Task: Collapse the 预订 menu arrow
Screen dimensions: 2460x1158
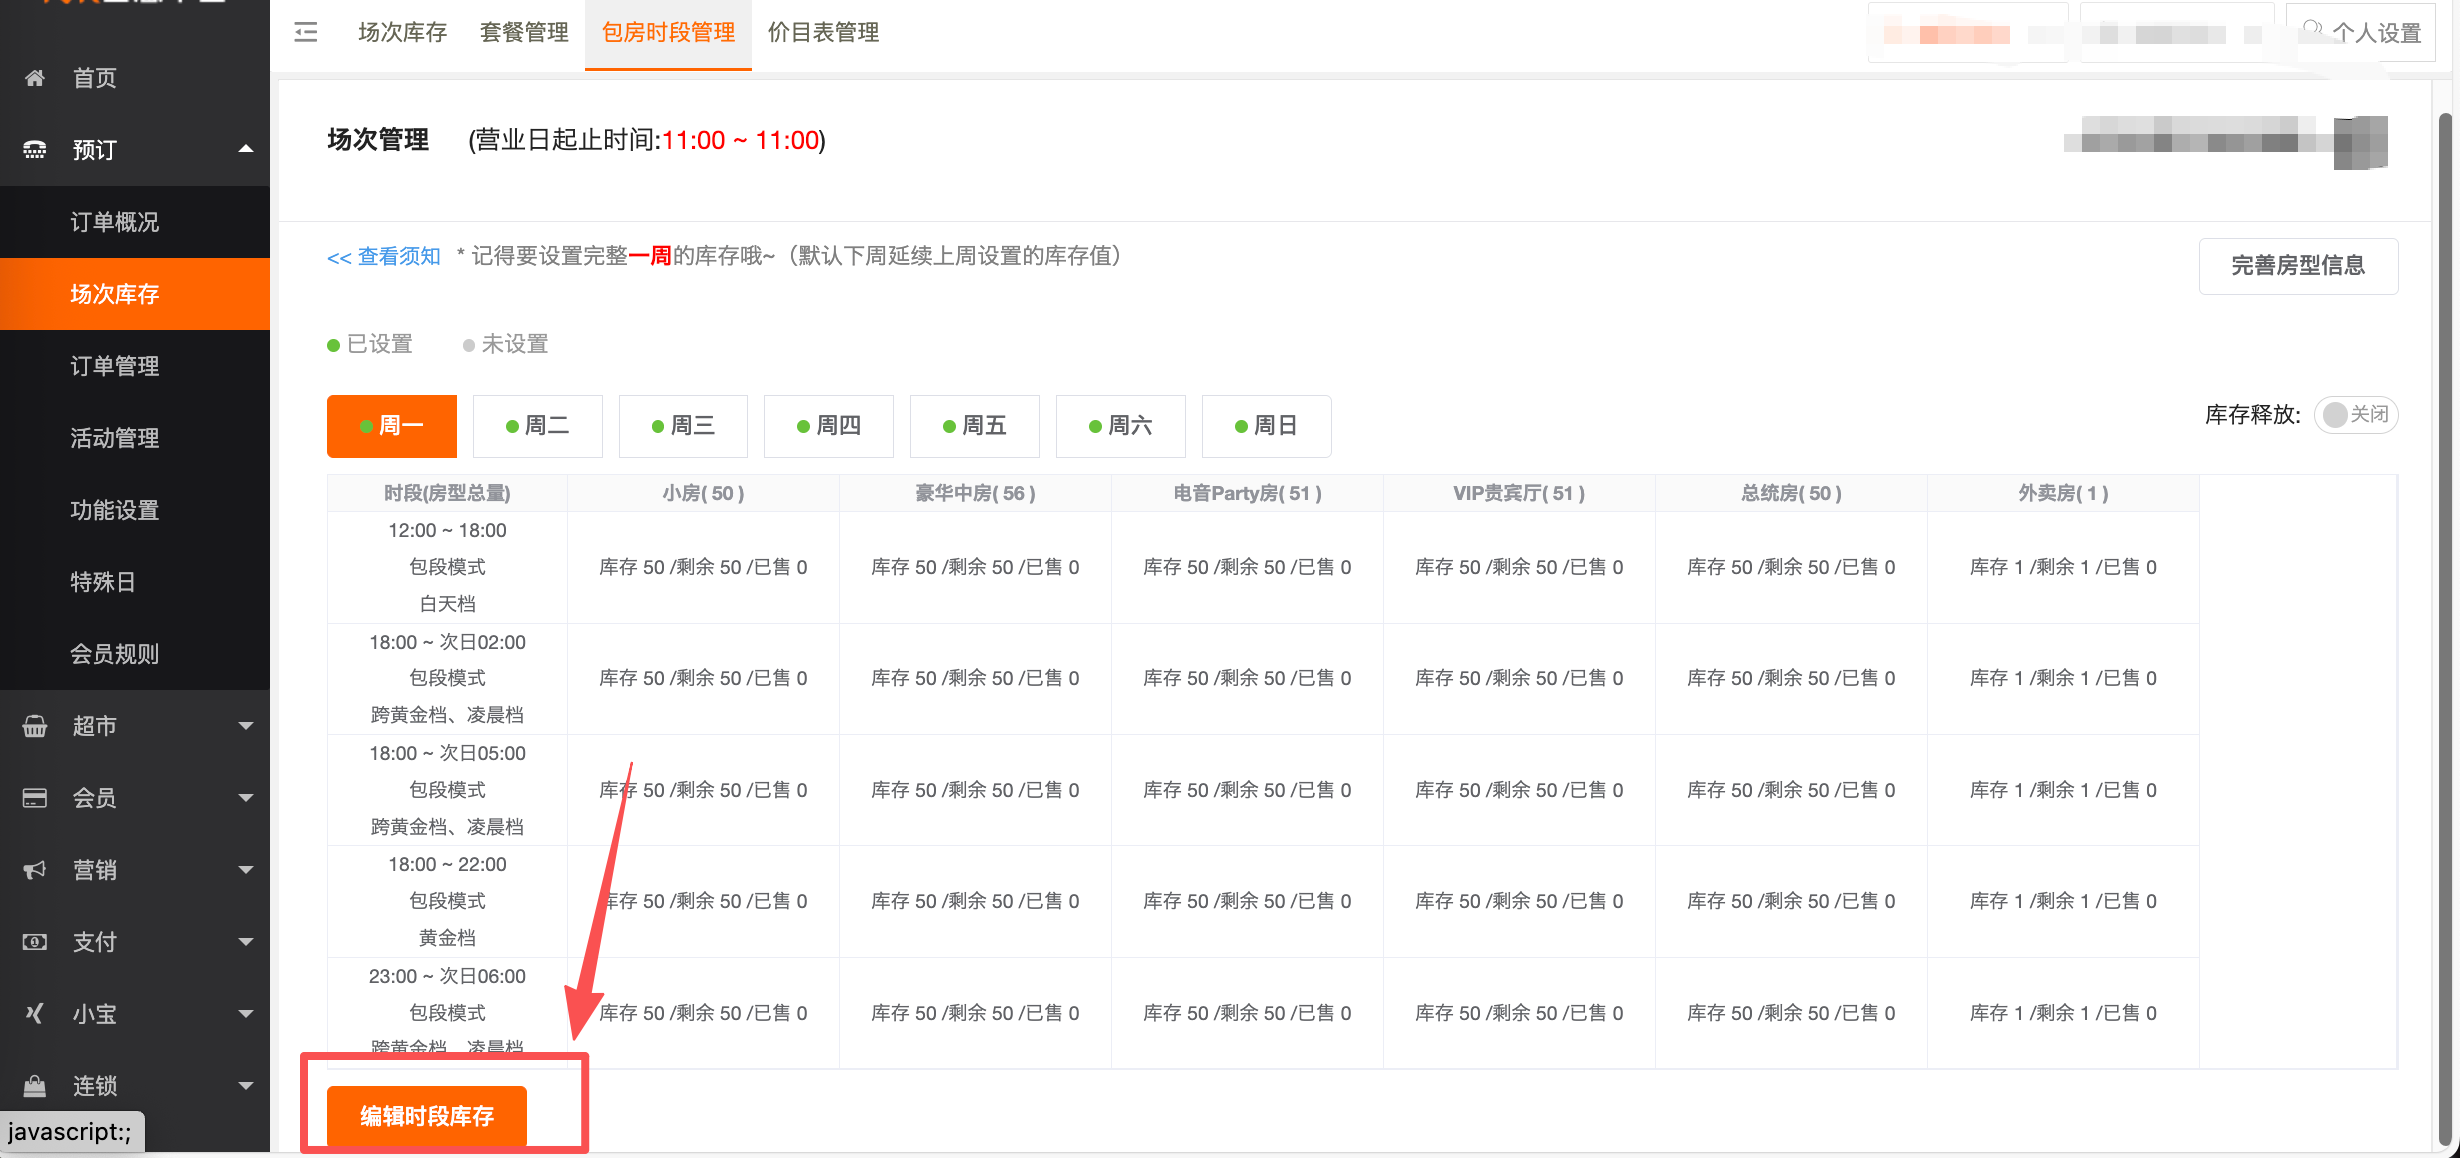Action: (x=246, y=149)
